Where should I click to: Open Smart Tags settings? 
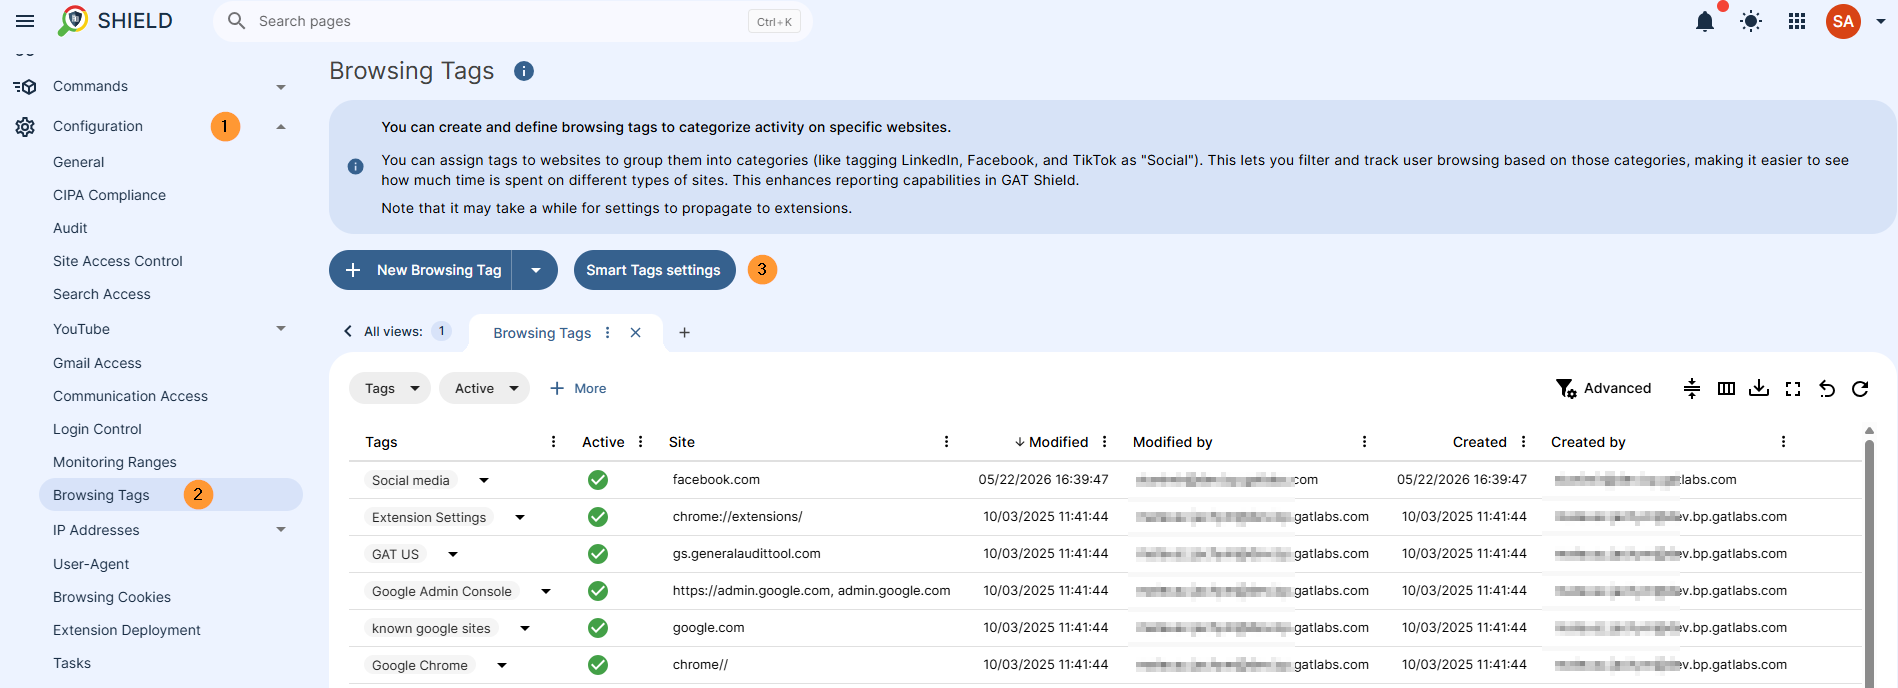pos(654,270)
